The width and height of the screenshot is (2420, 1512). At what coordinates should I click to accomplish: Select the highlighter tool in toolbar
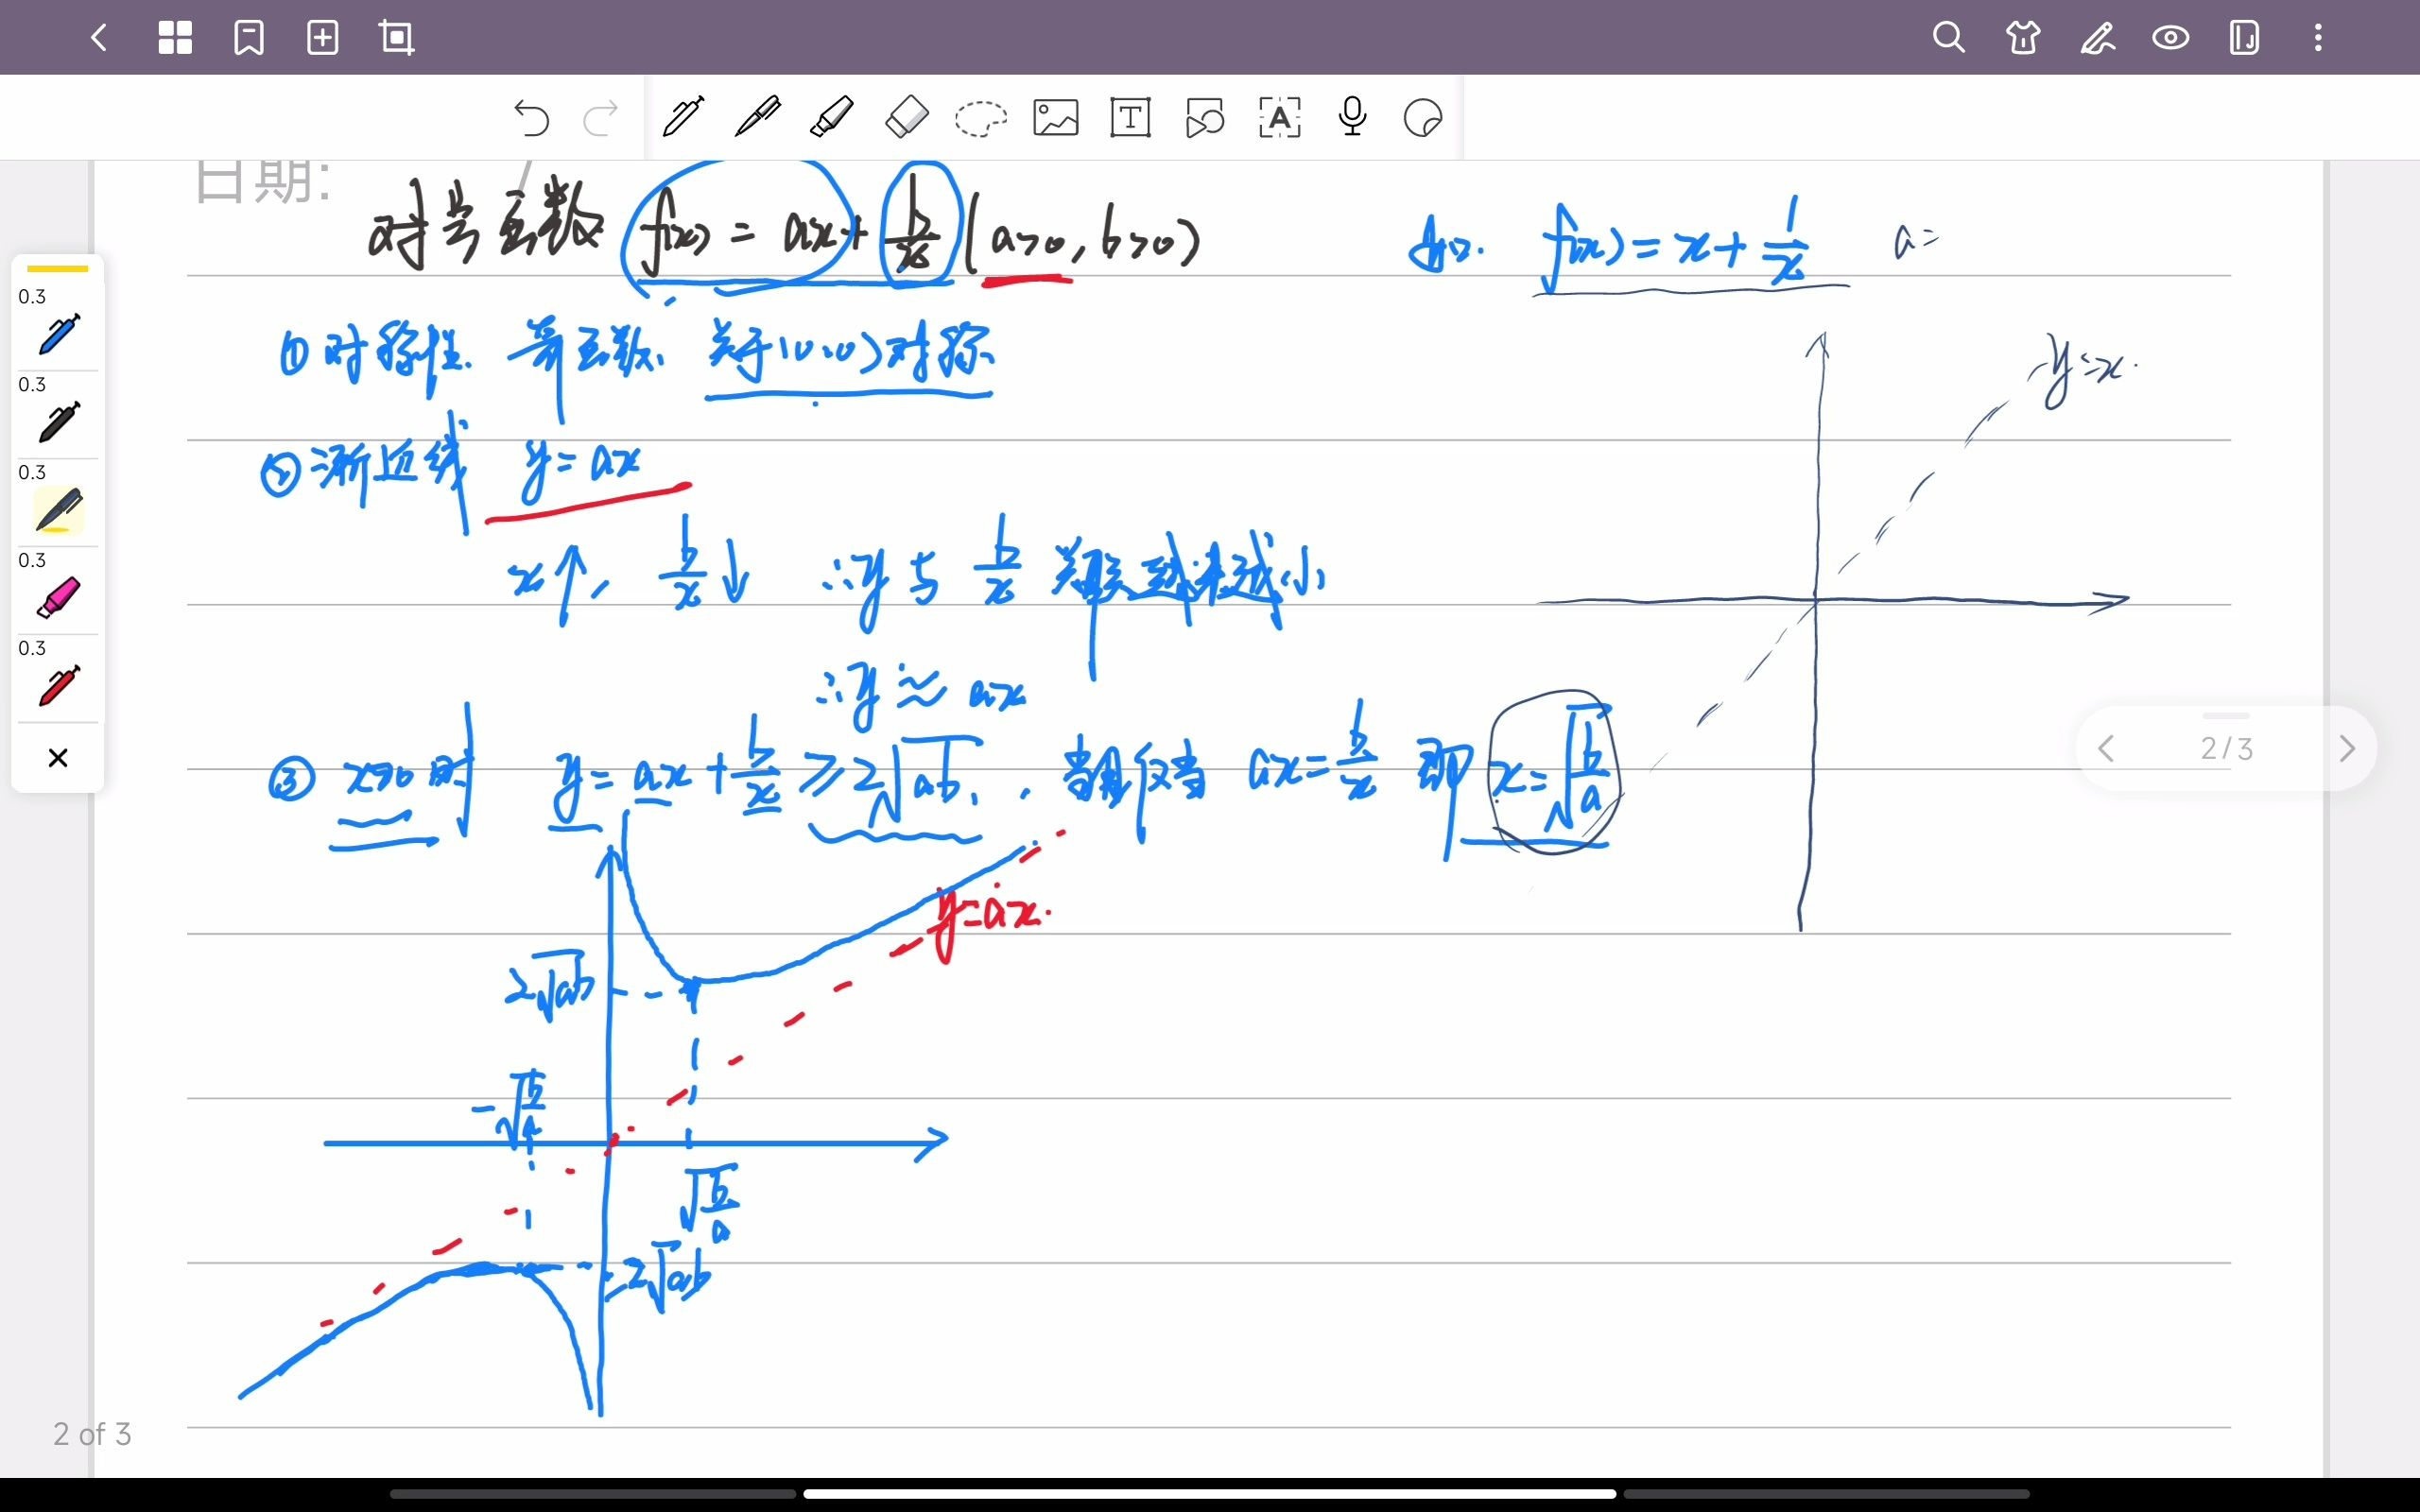pyautogui.click(x=832, y=117)
